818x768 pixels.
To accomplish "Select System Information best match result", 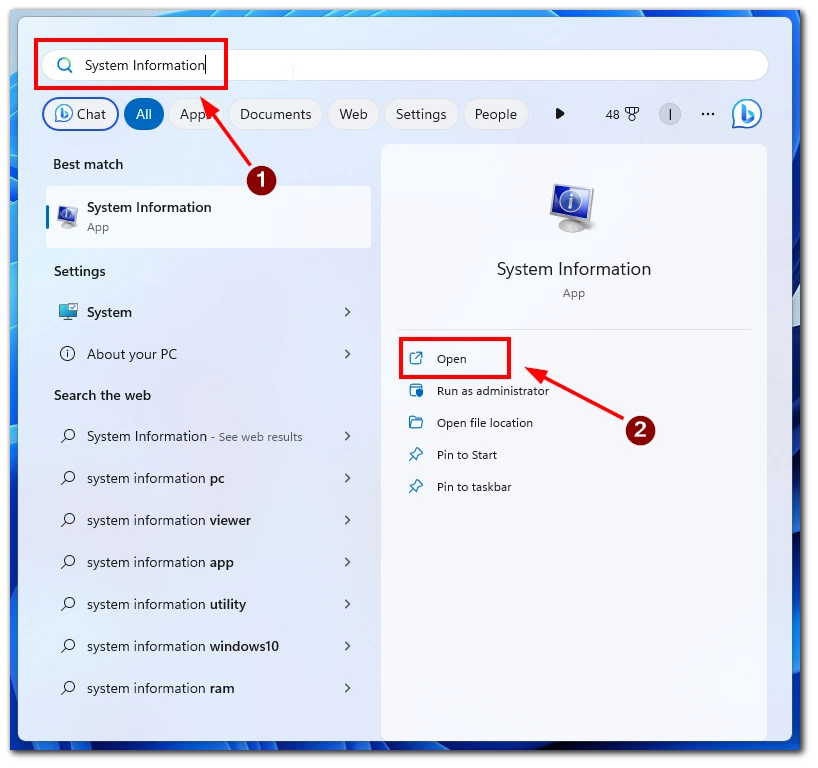I will click(x=209, y=217).
